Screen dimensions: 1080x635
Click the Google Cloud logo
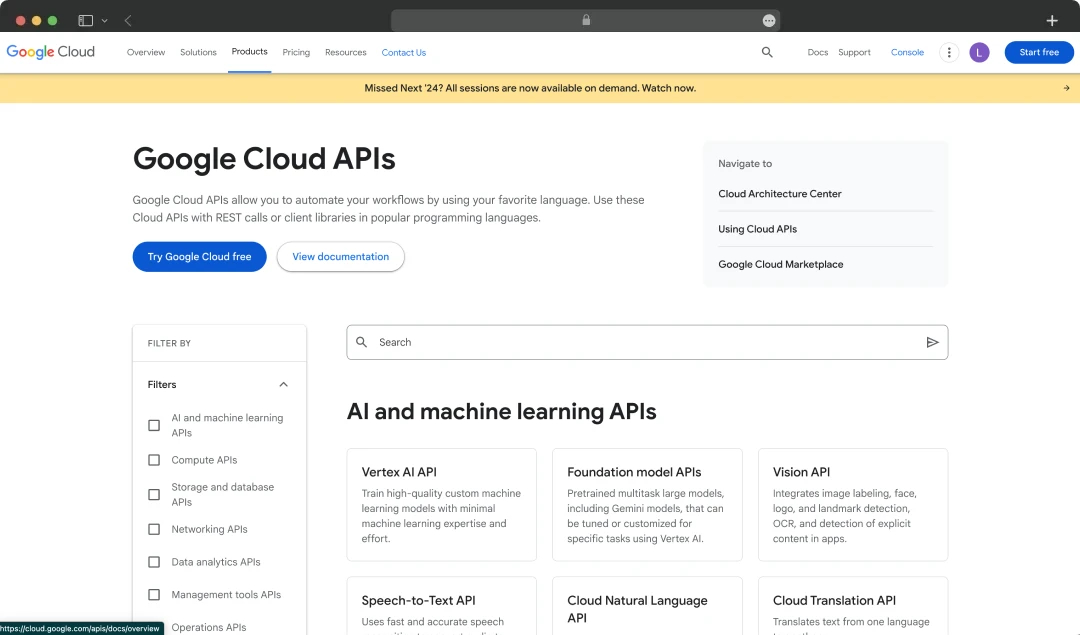50,51
